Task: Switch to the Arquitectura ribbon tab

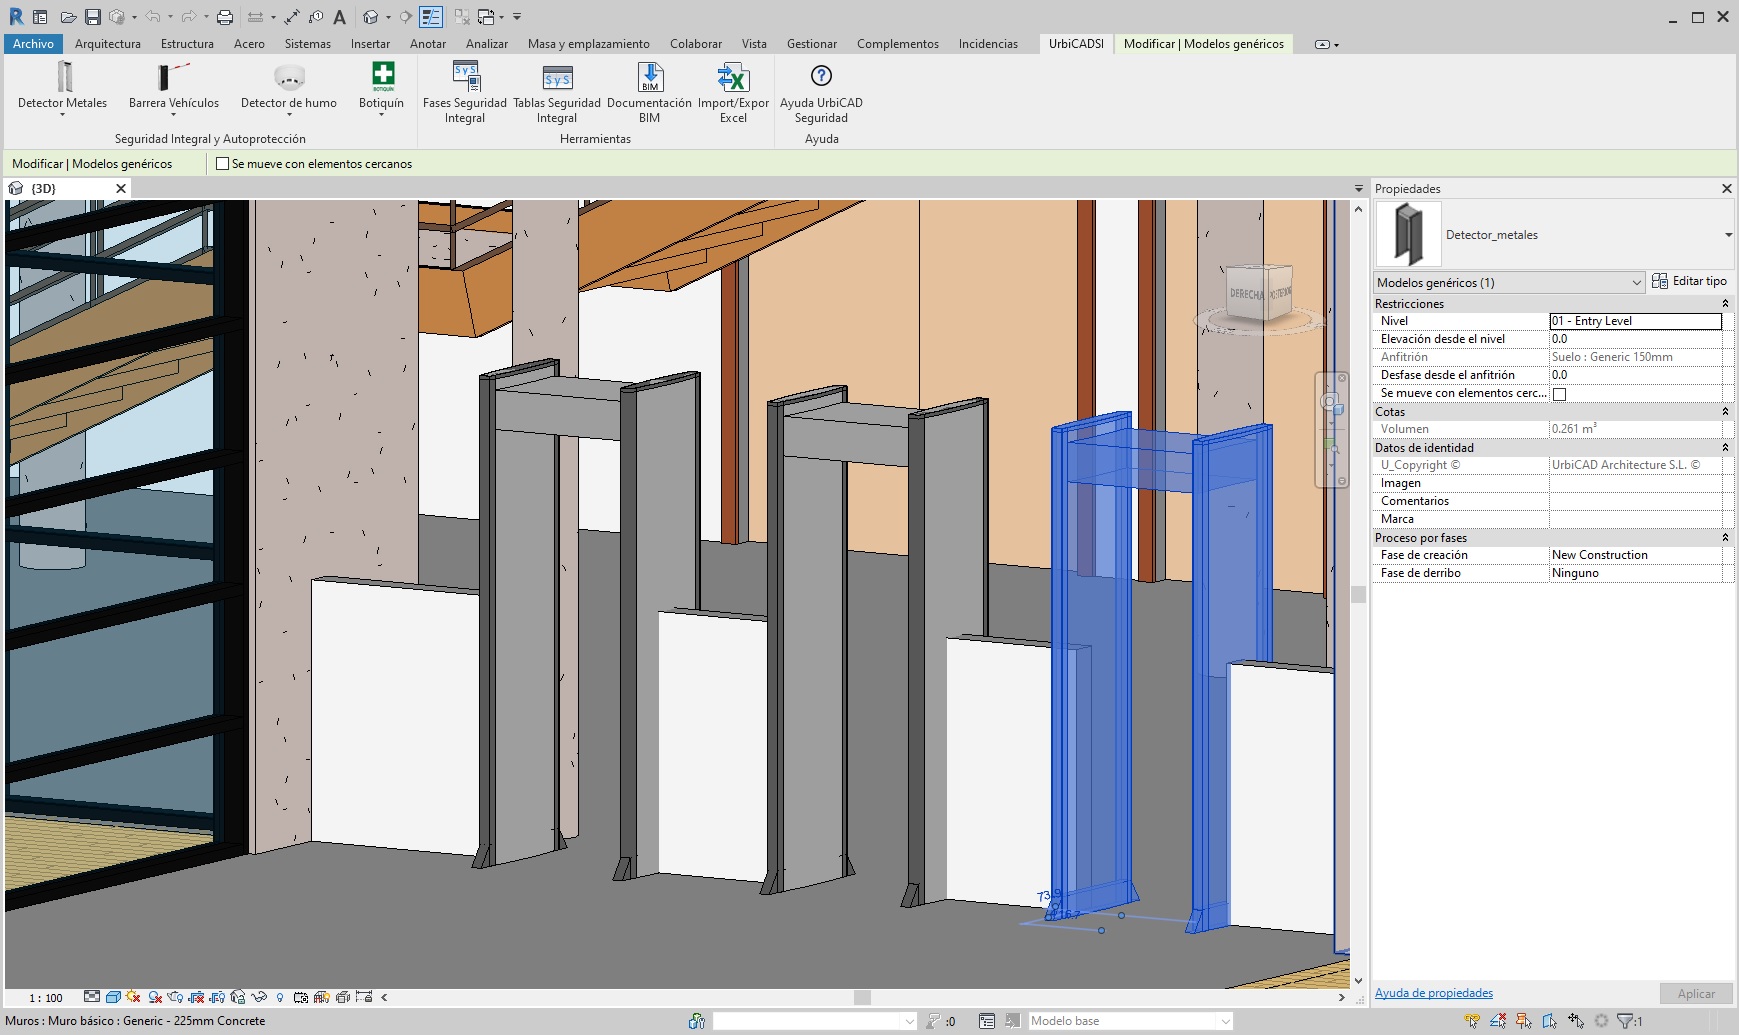Action: [x=107, y=44]
